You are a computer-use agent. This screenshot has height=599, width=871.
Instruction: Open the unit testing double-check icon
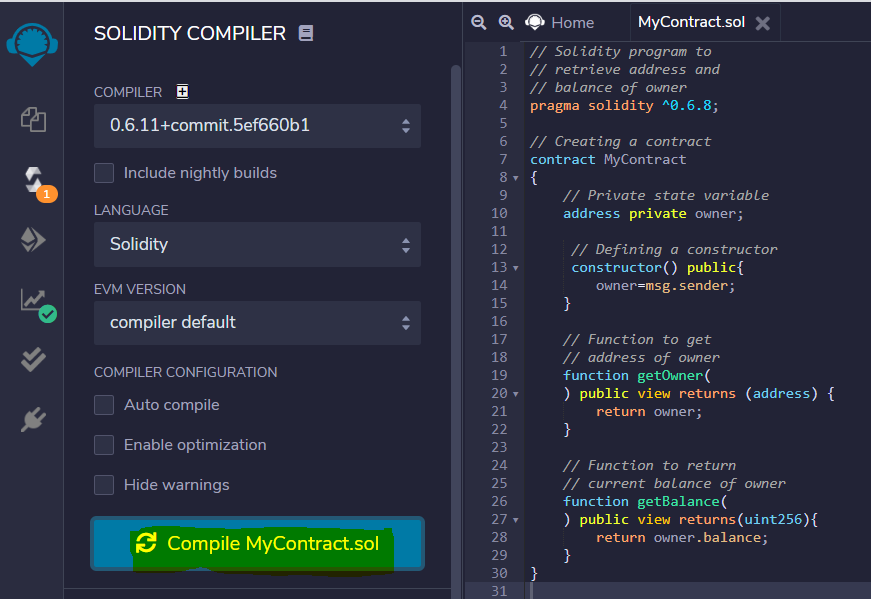(x=33, y=360)
